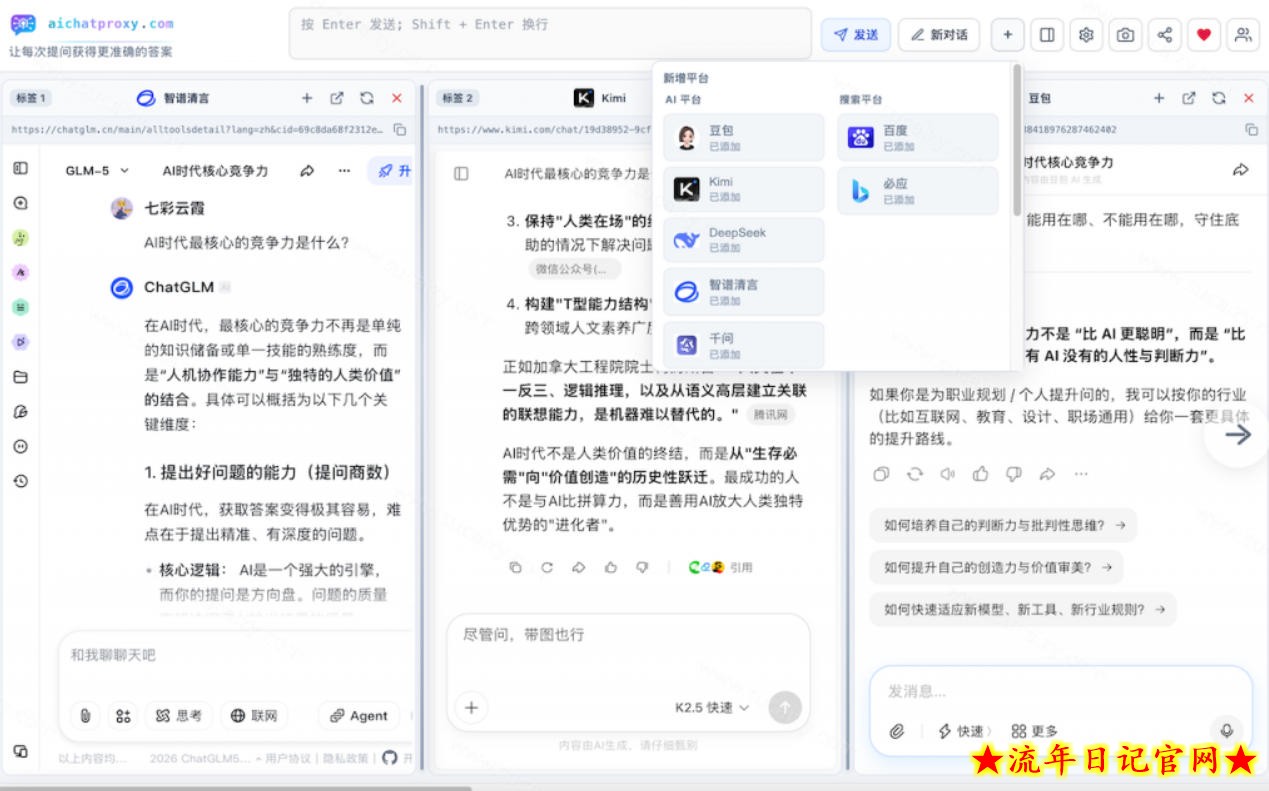Select 千问 in the AI 平台 list
The image size is (1269, 791).
pos(744,345)
